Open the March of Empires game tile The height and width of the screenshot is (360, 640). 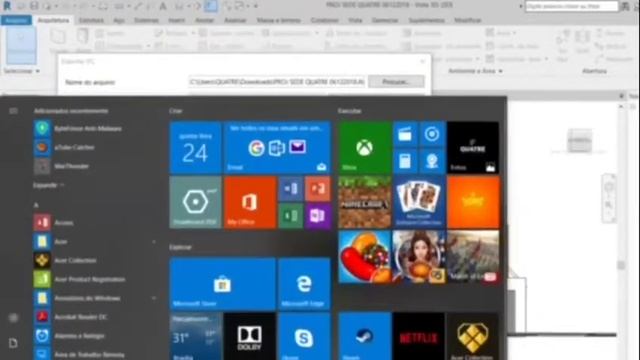(x=473, y=257)
